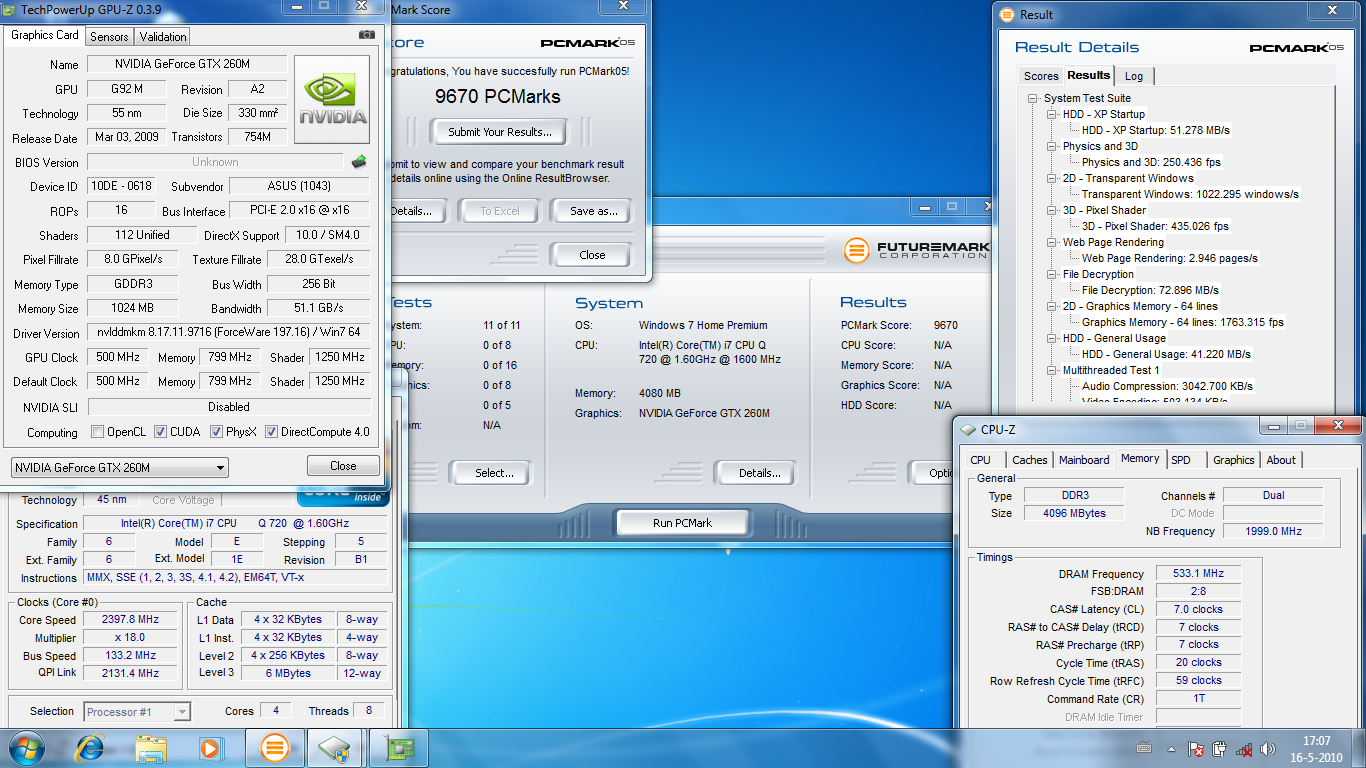This screenshot has width=1366, height=768.
Task: Click the Result window title bar icon
Action: 1007,15
